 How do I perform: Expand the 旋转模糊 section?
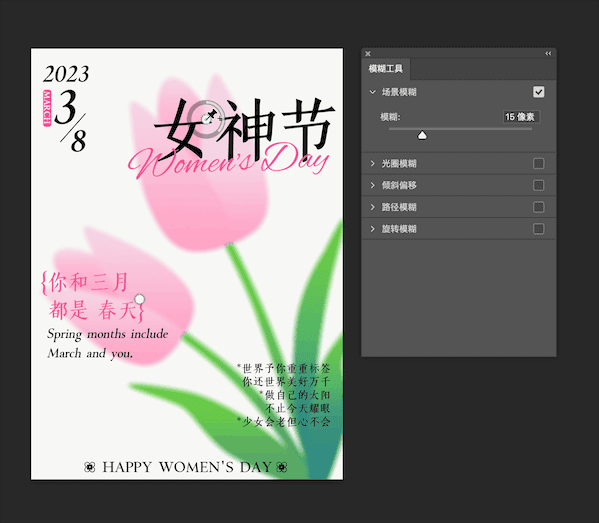point(372,229)
